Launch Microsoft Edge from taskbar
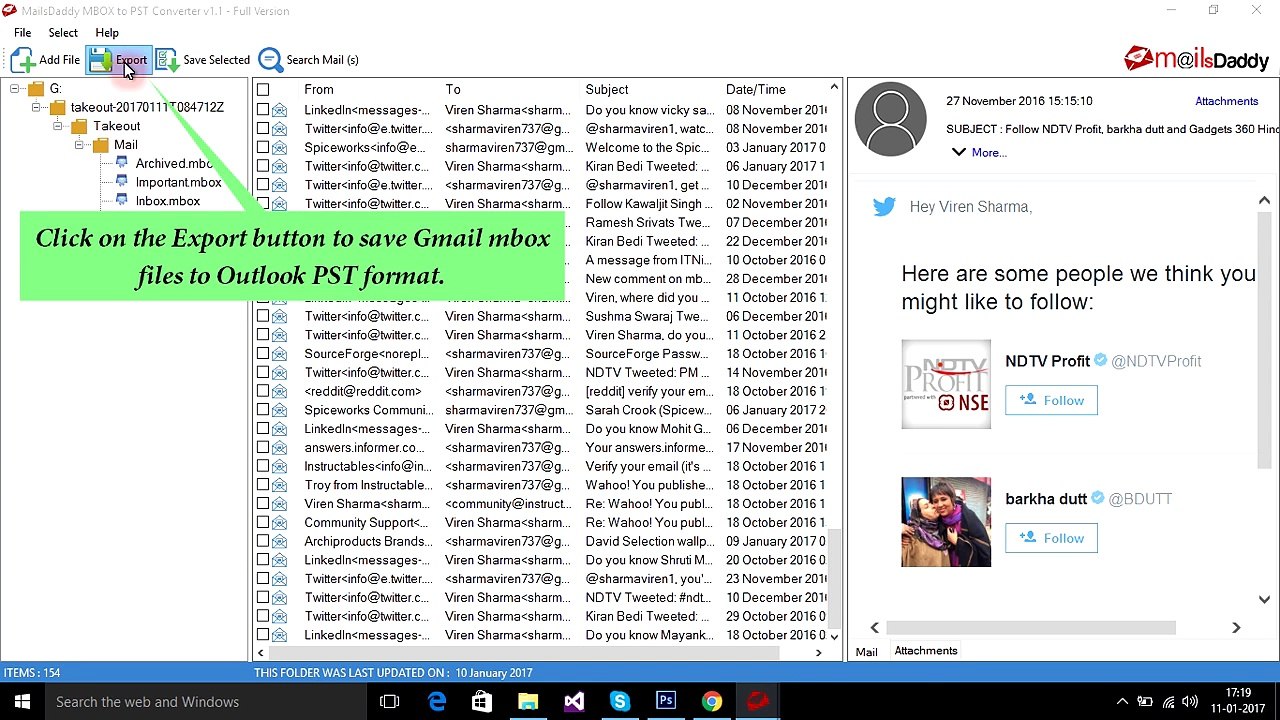 437,702
